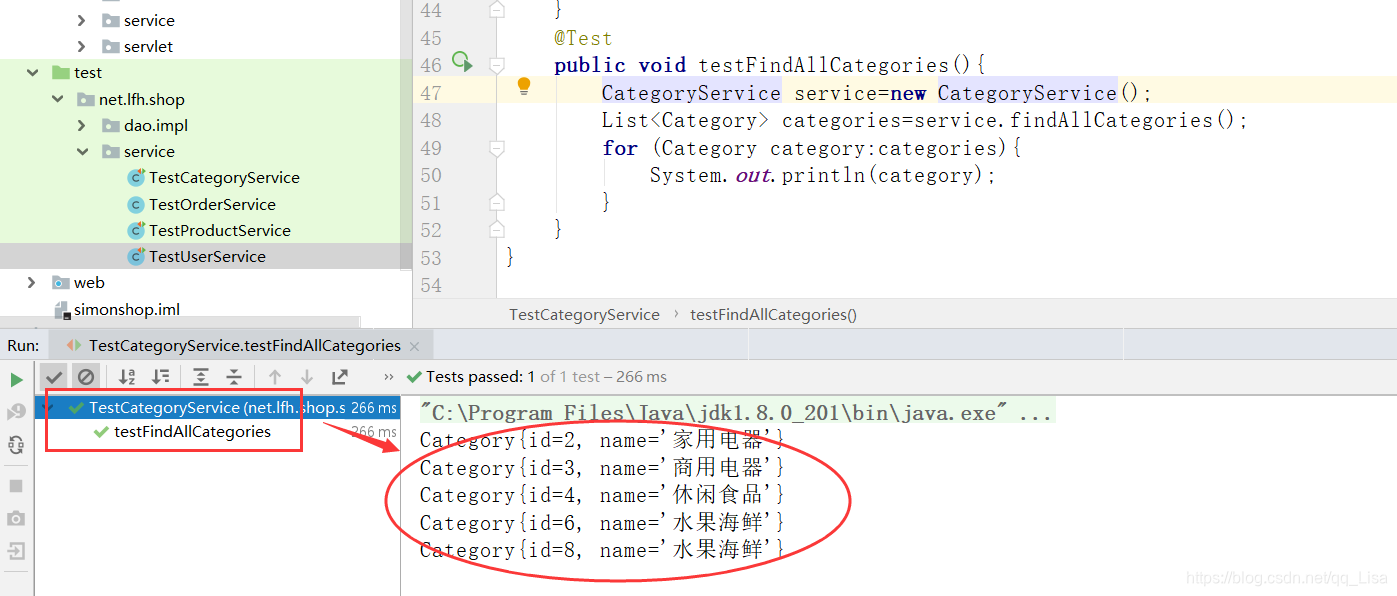Collapse service package under net.lfh.shop
The height and width of the screenshot is (596, 1397).
pos(82,152)
